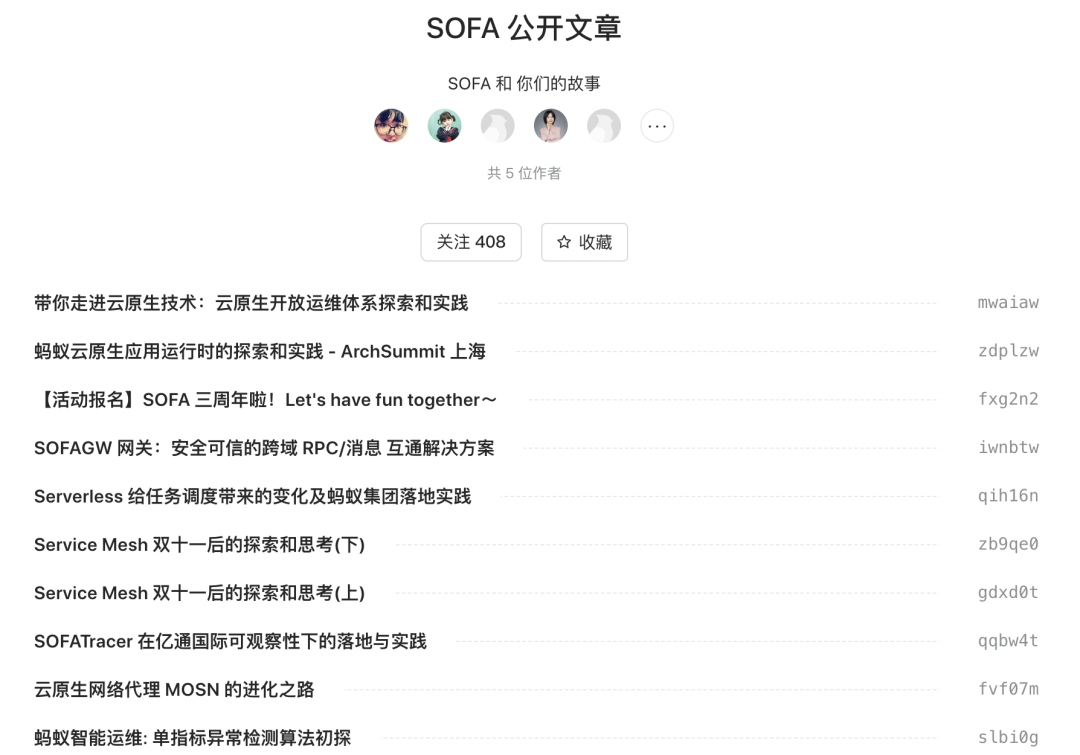Click the slug text slbi0g
1080x755 pixels.
[1008, 737]
